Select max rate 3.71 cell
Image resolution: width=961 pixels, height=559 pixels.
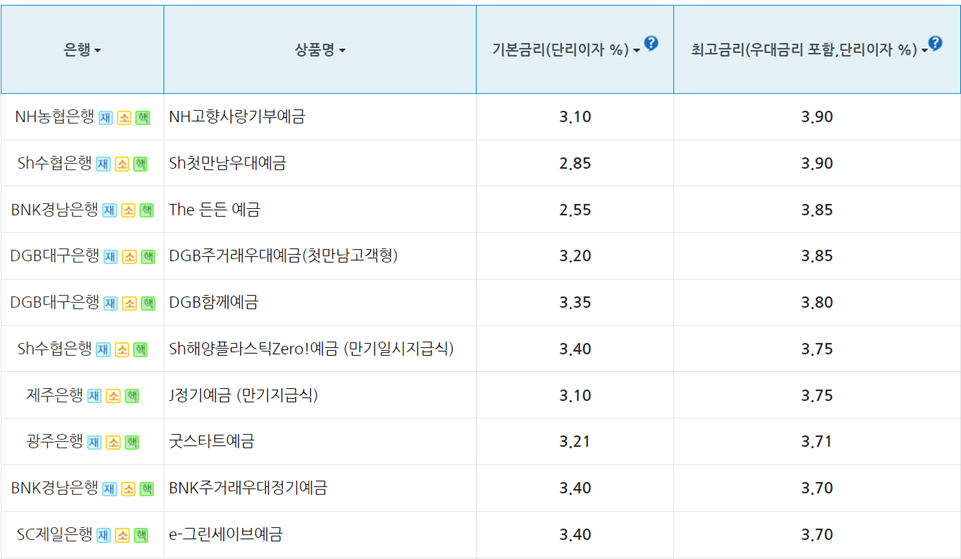817,442
